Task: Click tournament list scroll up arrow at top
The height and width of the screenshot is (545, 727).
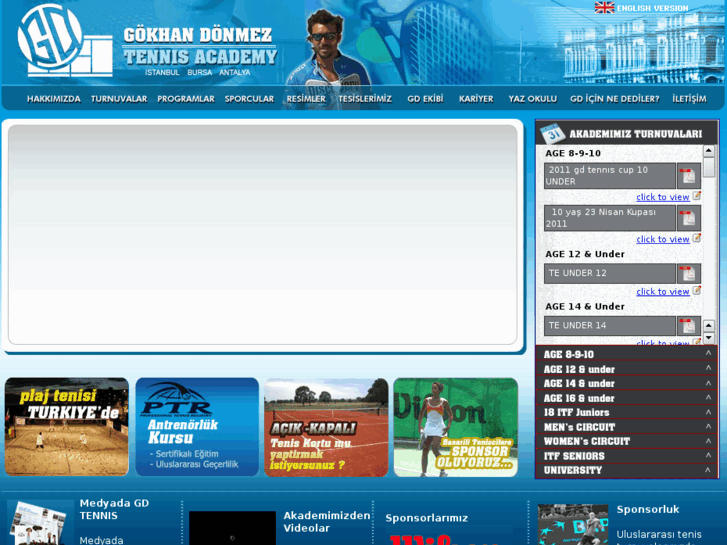Action: 708,151
